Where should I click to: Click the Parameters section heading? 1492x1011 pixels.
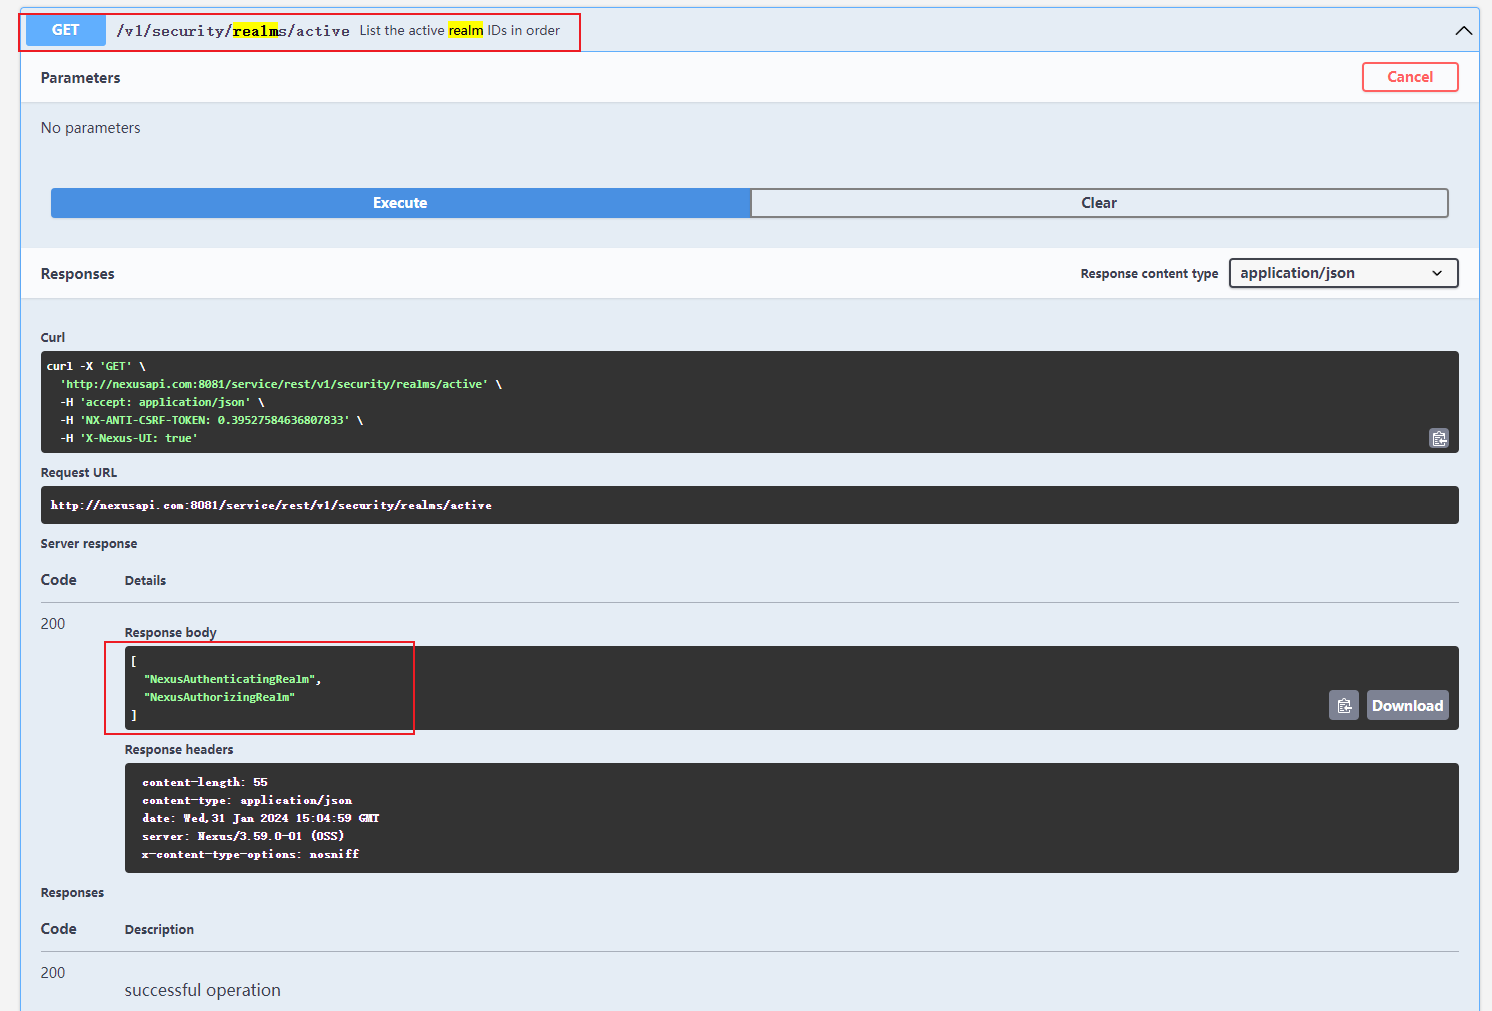pos(80,78)
